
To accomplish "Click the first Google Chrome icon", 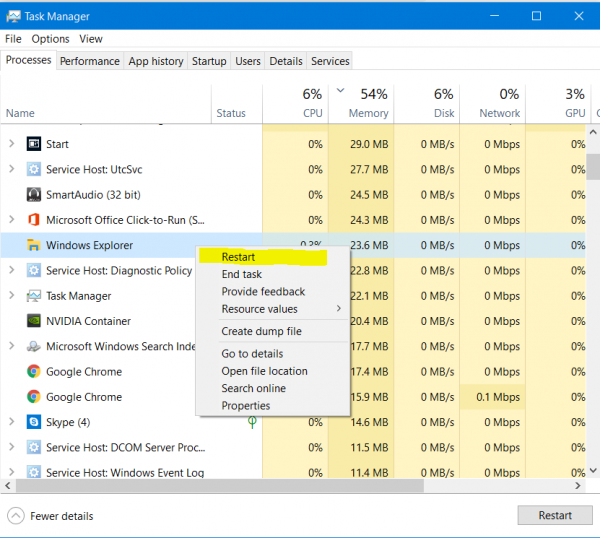I will (x=33, y=371).
